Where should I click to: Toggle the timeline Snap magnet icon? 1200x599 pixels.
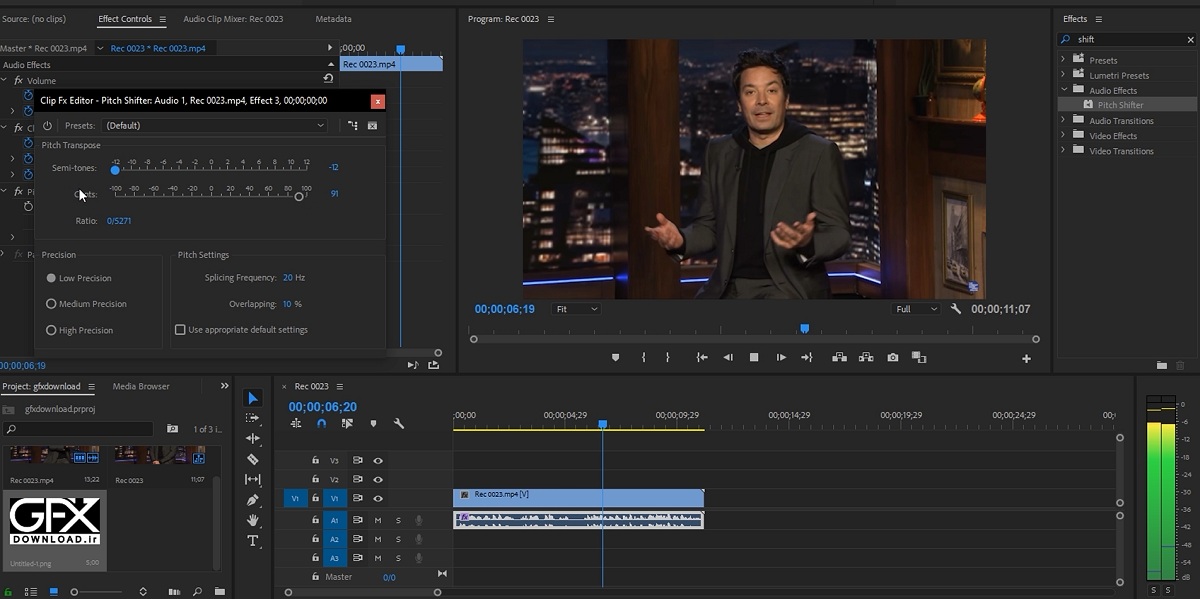tap(321, 424)
